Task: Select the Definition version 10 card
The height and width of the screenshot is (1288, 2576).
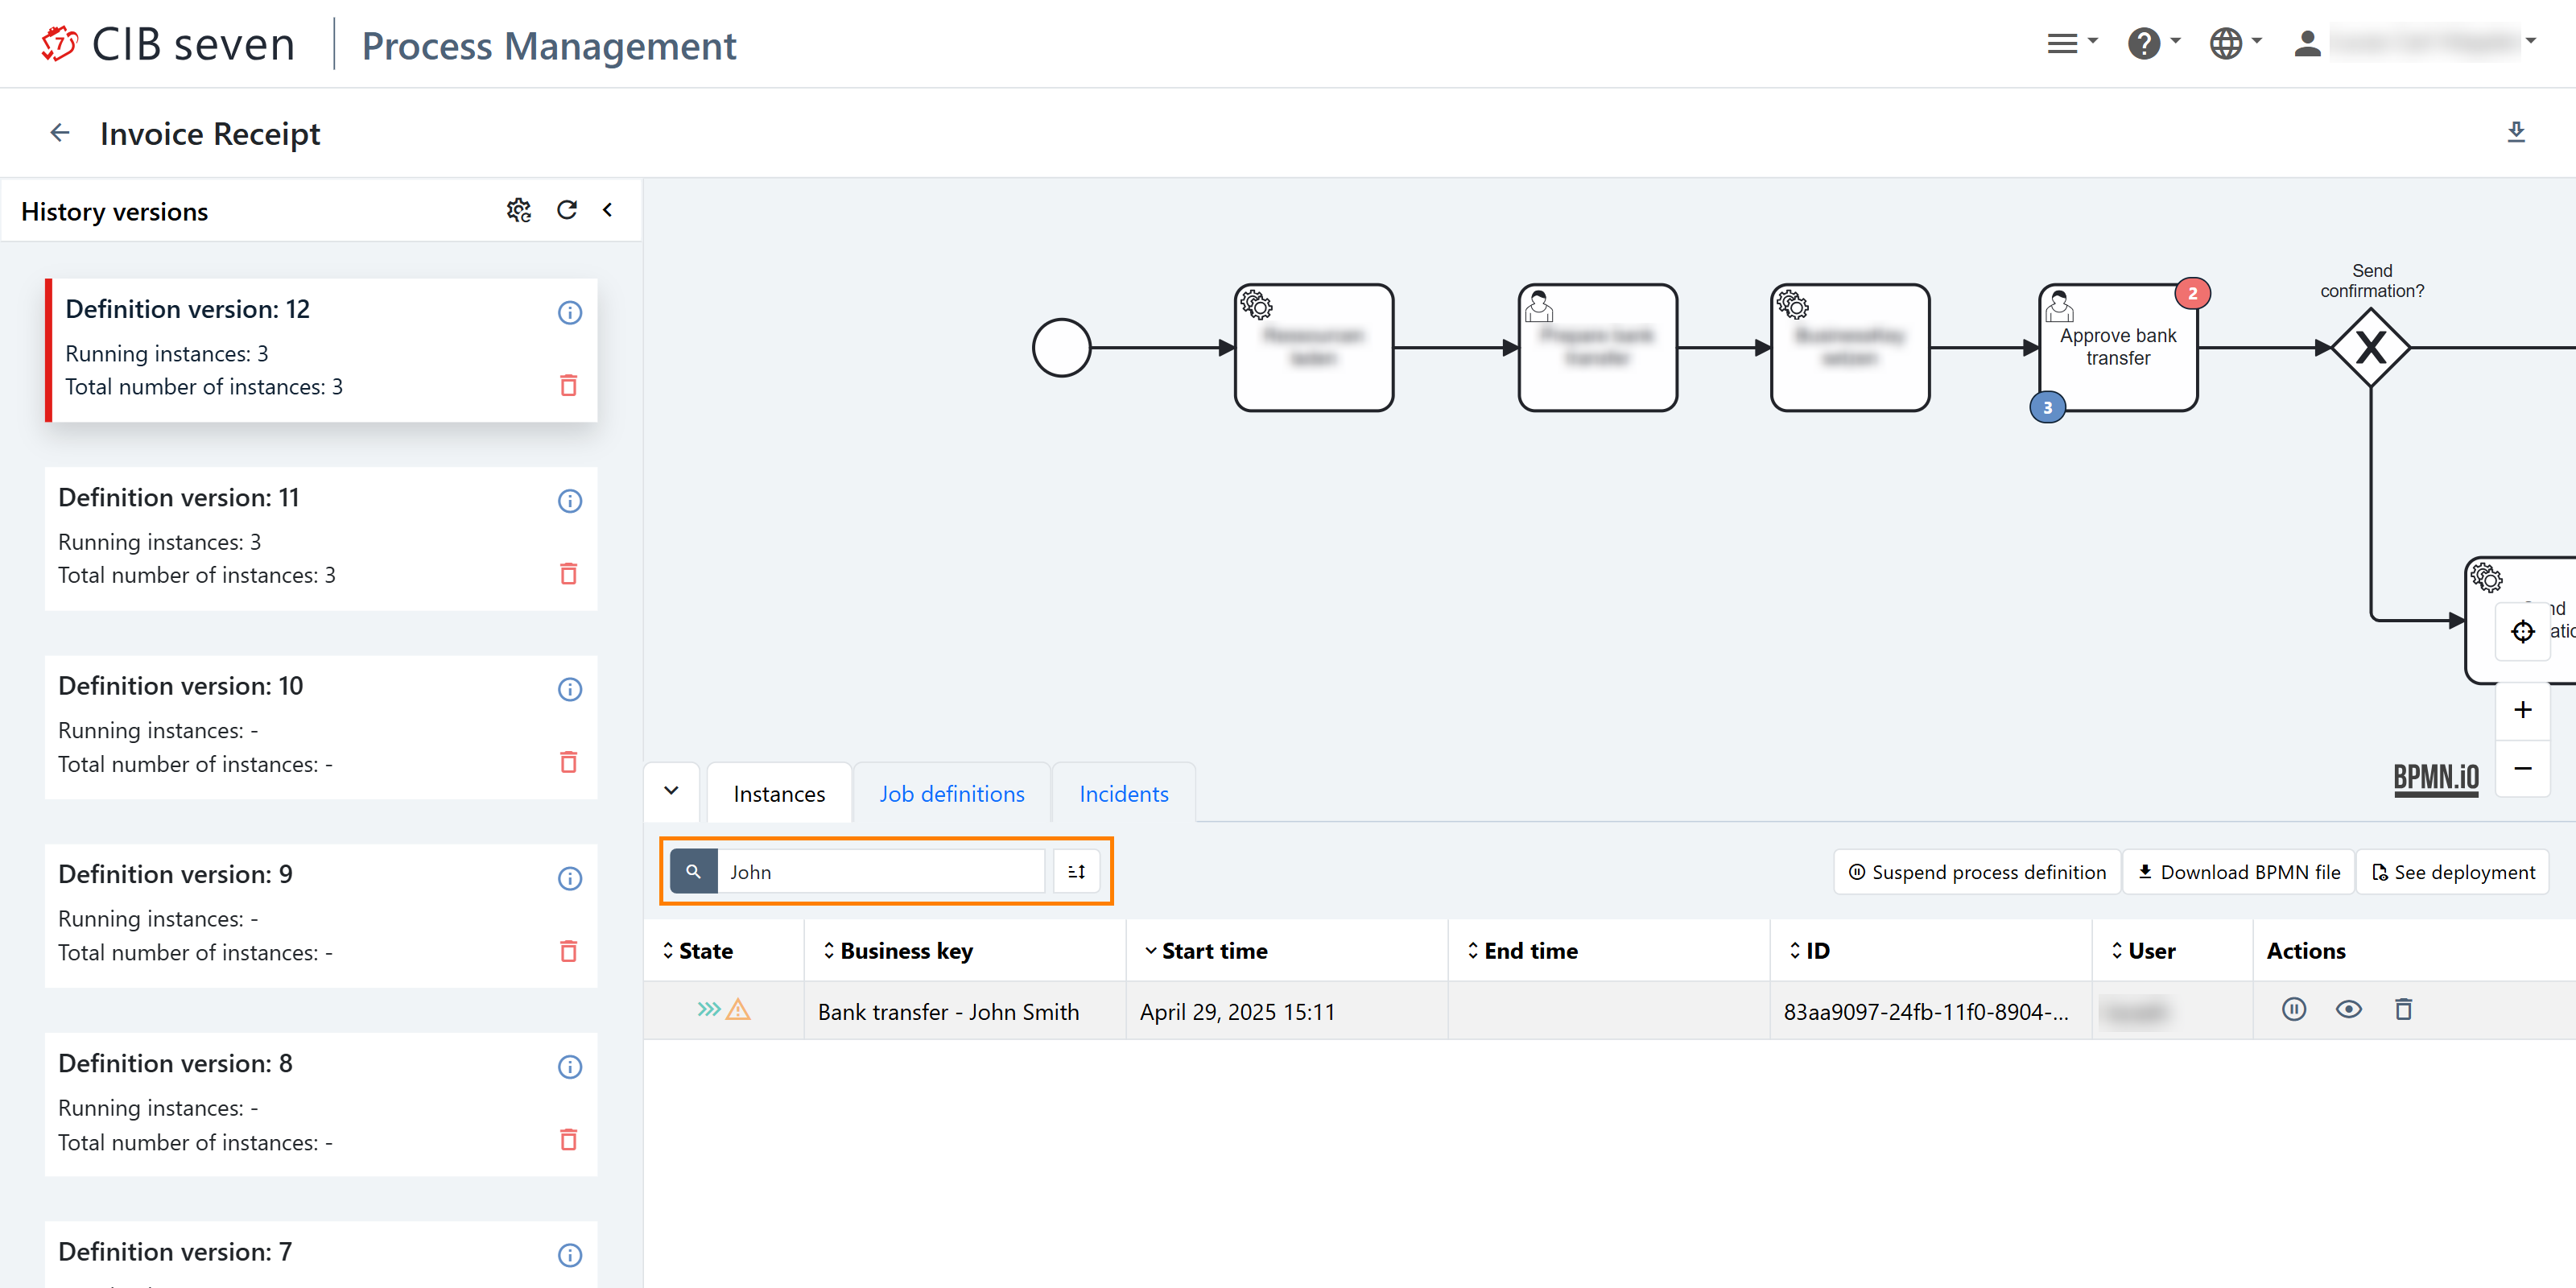Action: 321,727
